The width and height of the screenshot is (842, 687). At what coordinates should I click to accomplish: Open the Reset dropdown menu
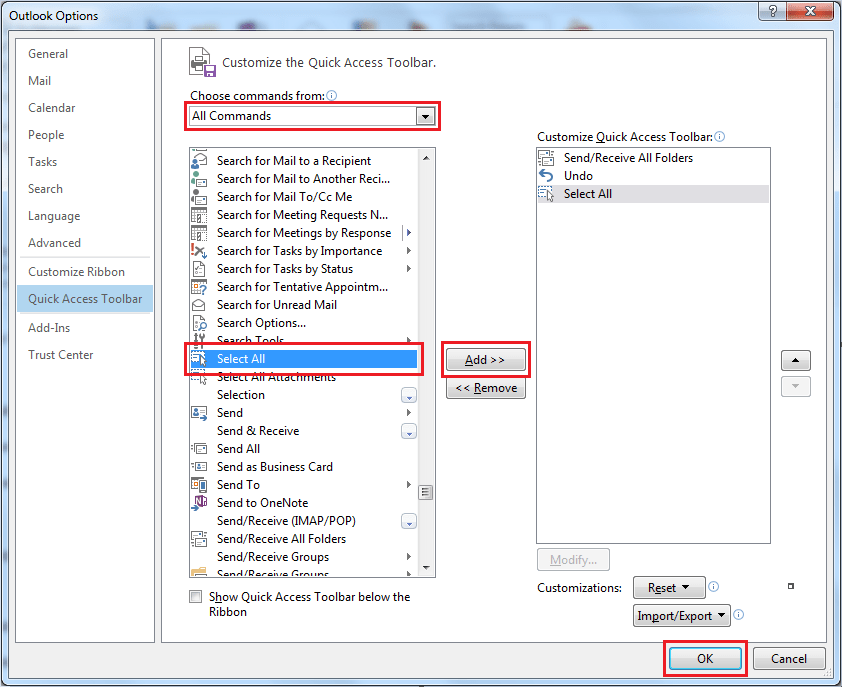(x=669, y=587)
